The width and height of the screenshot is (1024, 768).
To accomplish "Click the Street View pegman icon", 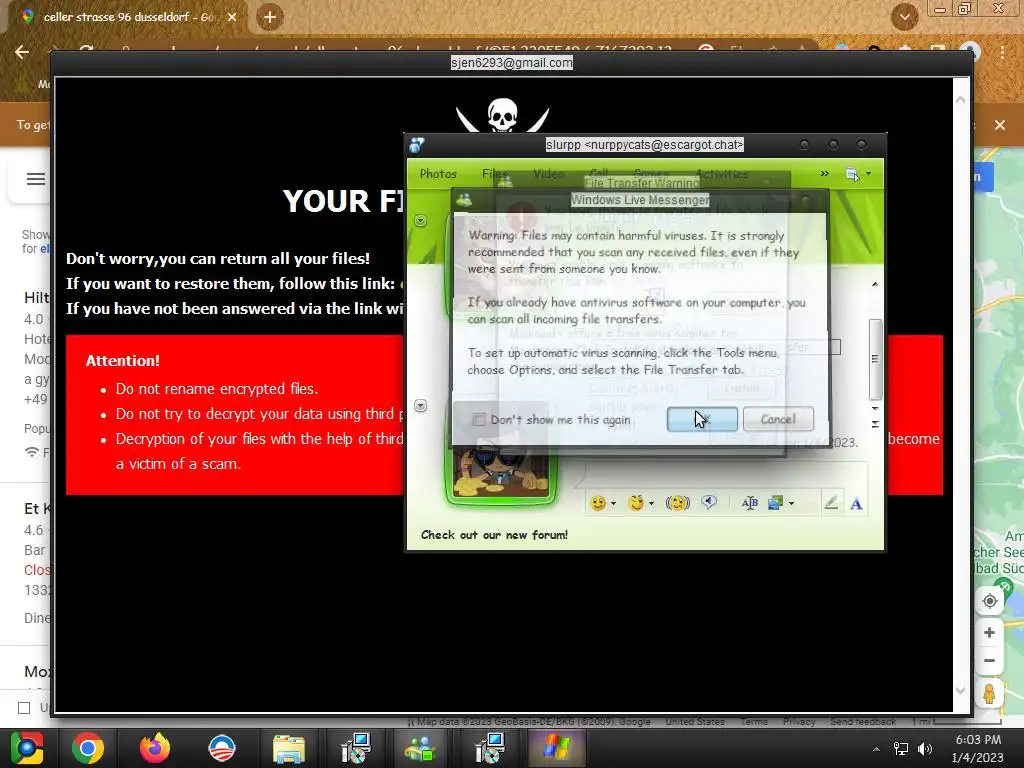I will click(x=989, y=694).
